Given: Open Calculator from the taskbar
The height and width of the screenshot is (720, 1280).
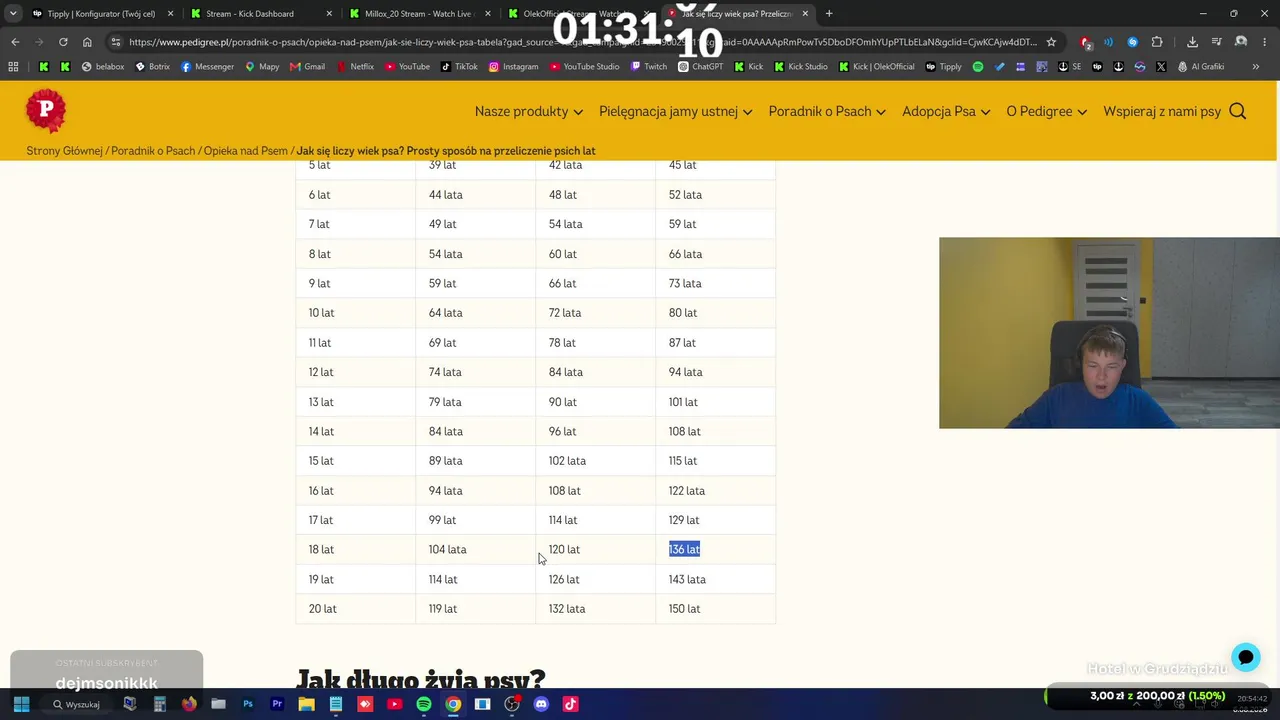Looking at the screenshot, I should pyautogui.click(x=159, y=704).
